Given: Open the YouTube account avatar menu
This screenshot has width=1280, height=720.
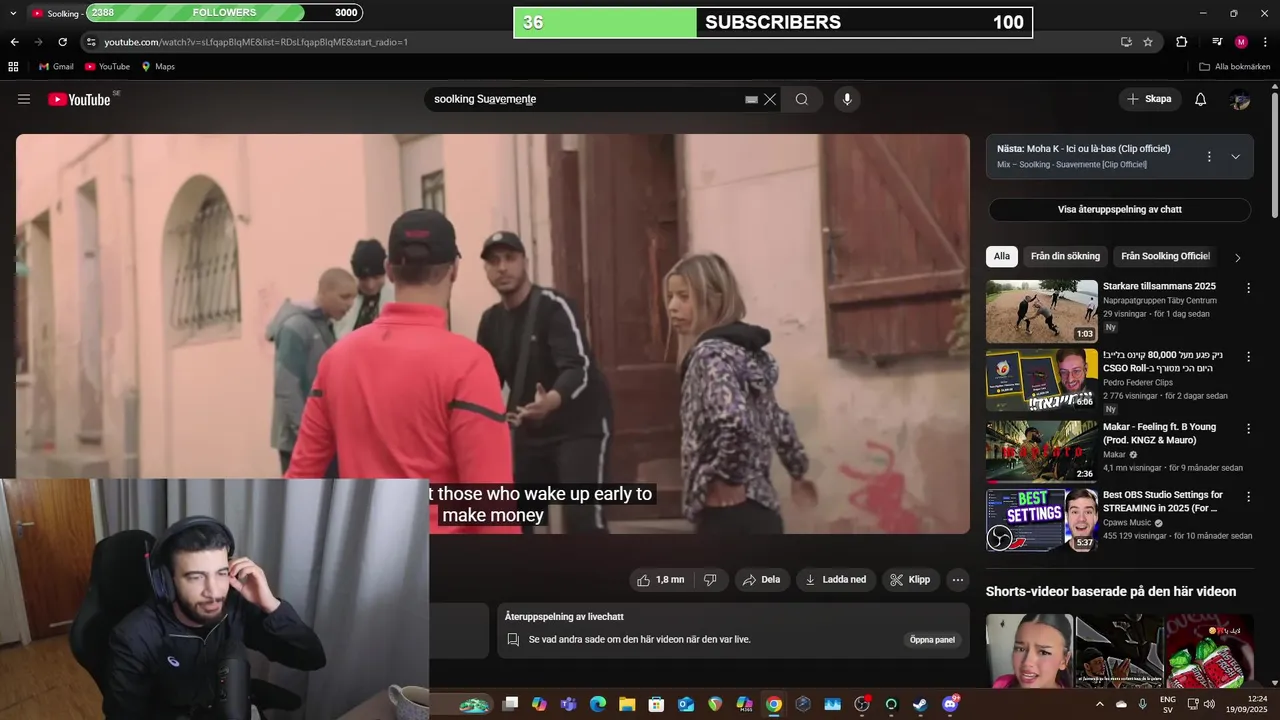Looking at the screenshot, I should click(1240, 99).
